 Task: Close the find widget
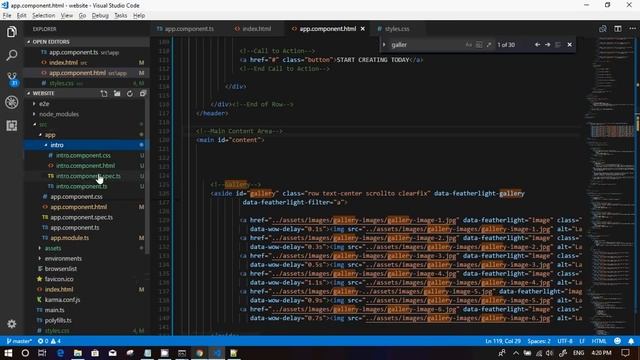pyautogui.click(x=569, y=44)
